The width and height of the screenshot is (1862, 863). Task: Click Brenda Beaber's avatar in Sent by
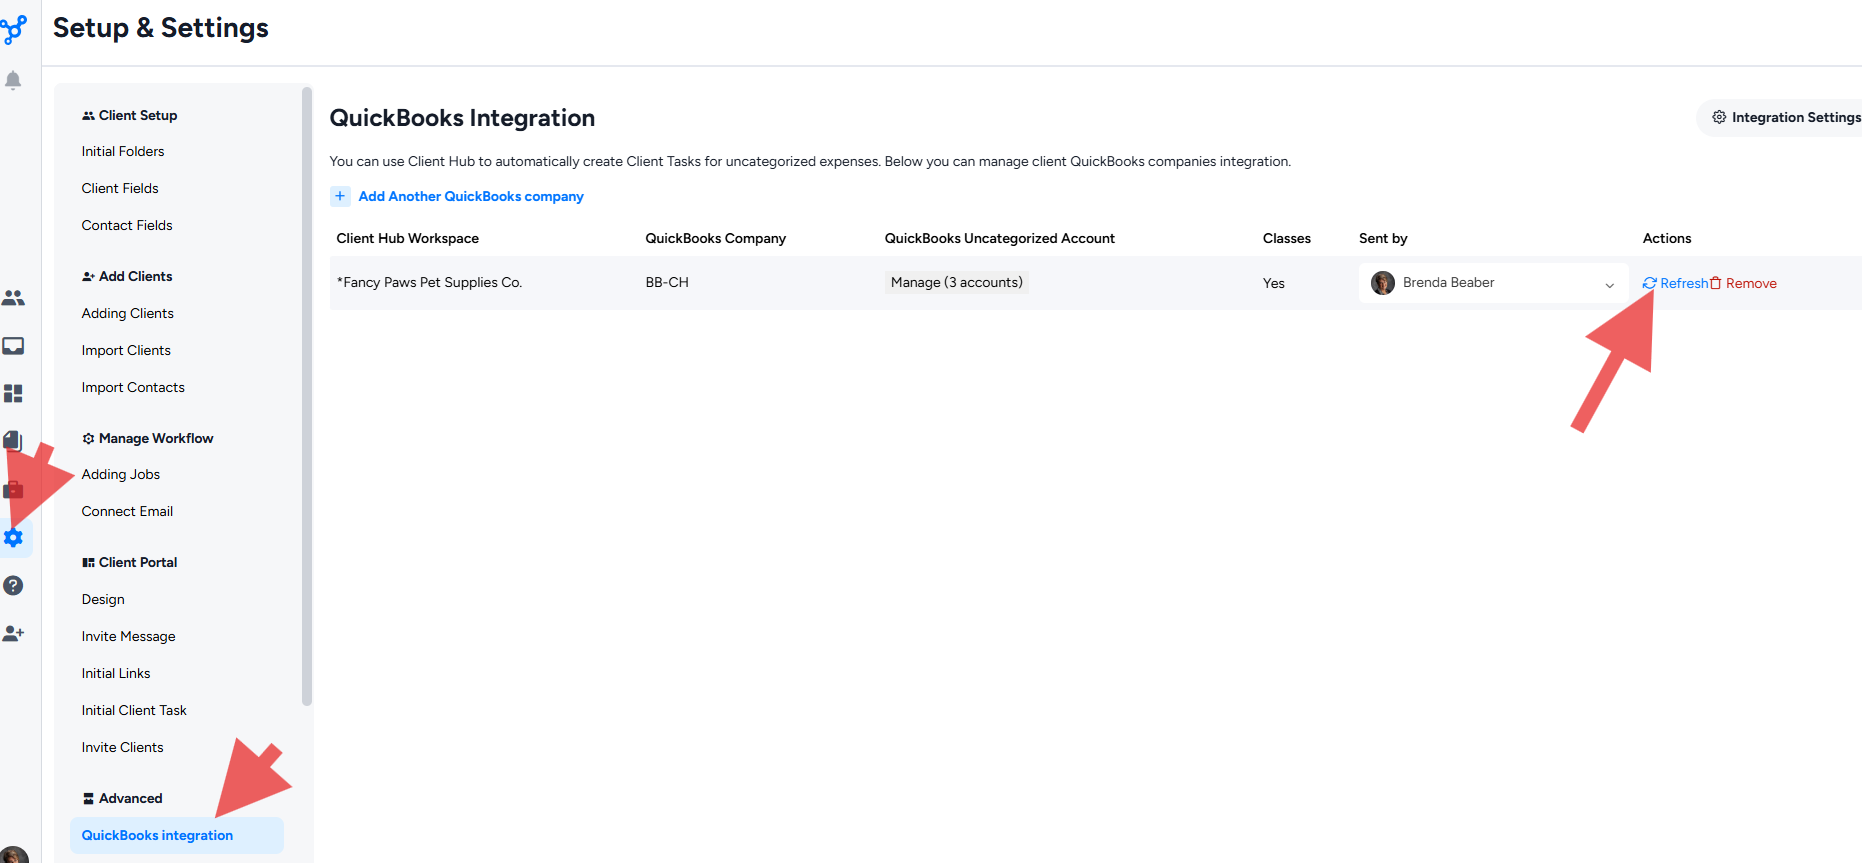point(1383,283)
